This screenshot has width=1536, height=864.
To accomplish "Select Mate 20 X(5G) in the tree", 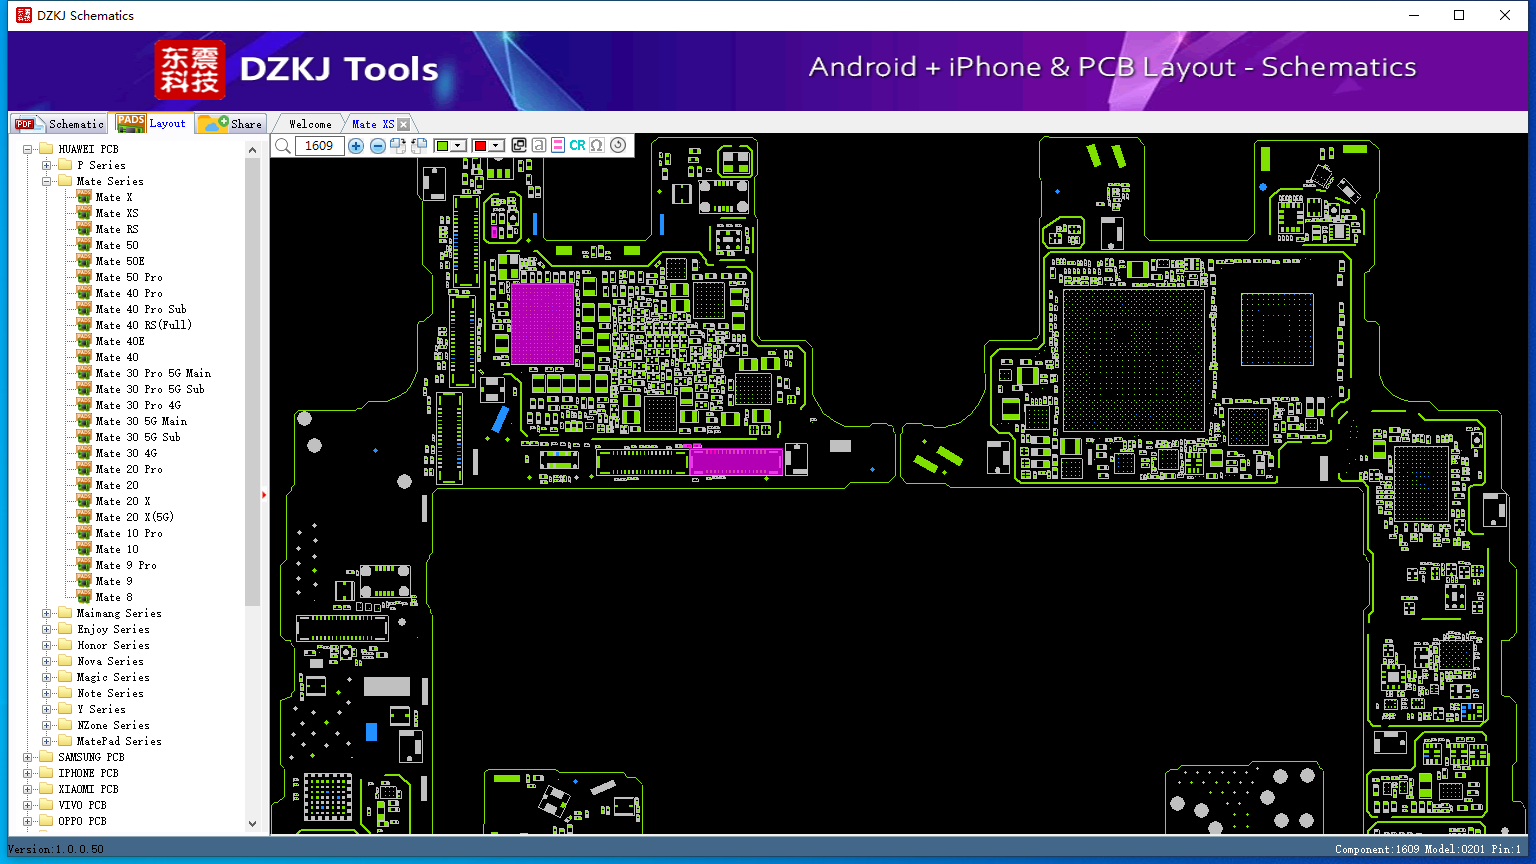I will 135,517.
